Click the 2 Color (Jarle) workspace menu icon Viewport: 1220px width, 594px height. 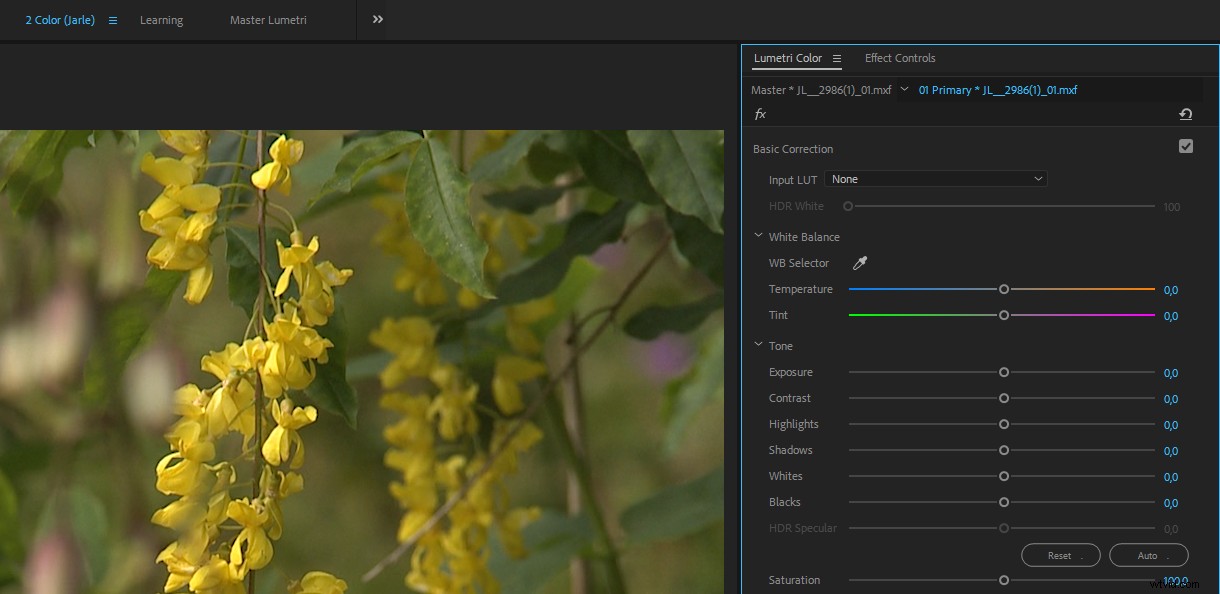(112, 19)
